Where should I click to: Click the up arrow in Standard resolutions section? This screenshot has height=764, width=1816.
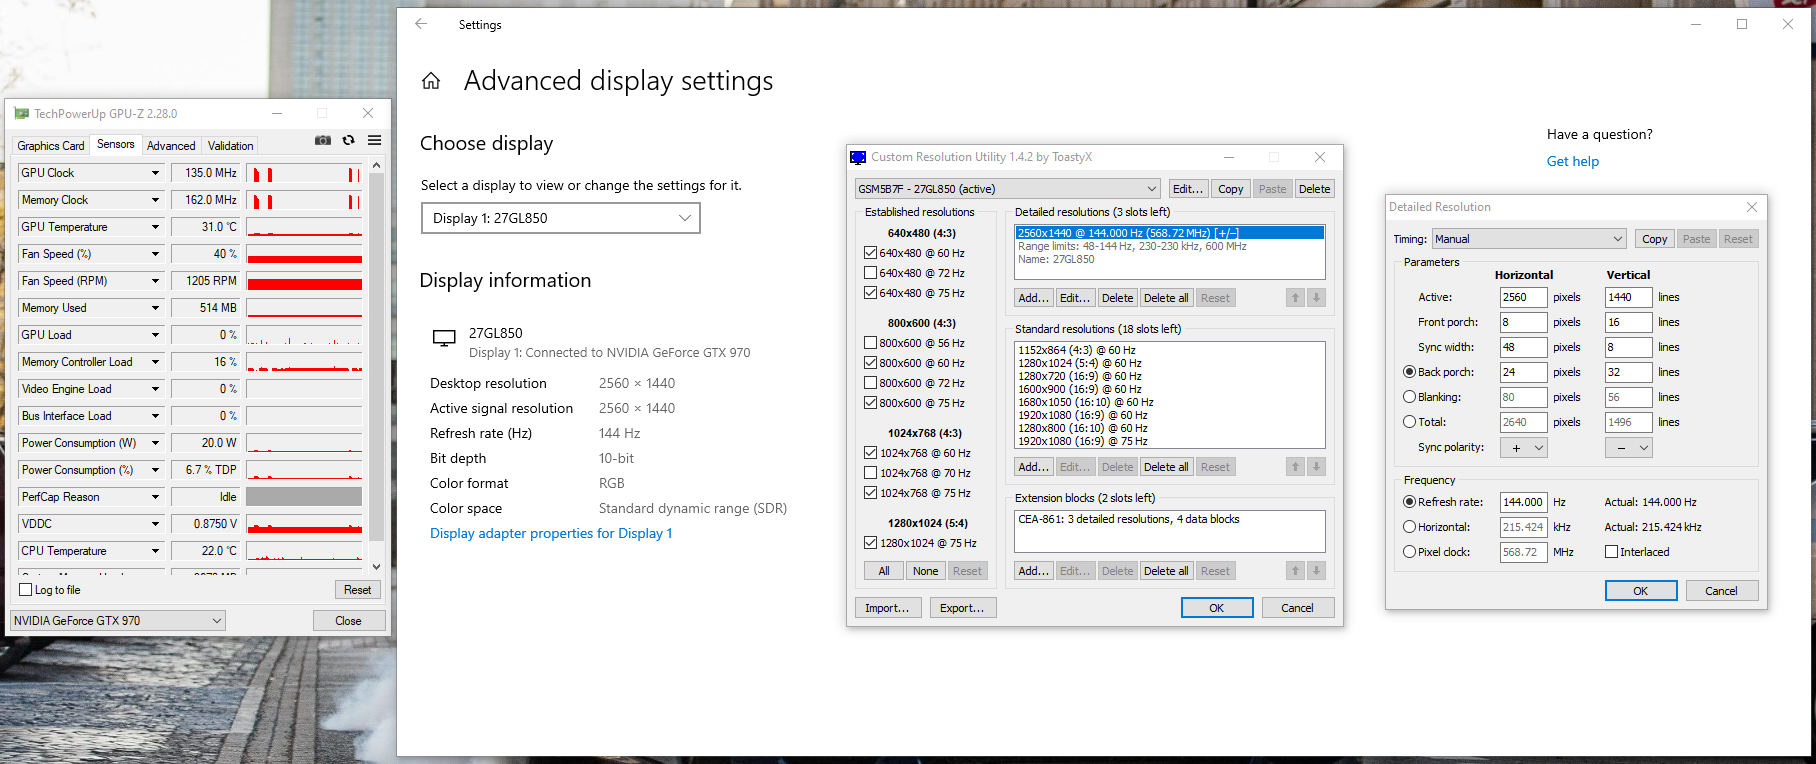[1295, 467]
